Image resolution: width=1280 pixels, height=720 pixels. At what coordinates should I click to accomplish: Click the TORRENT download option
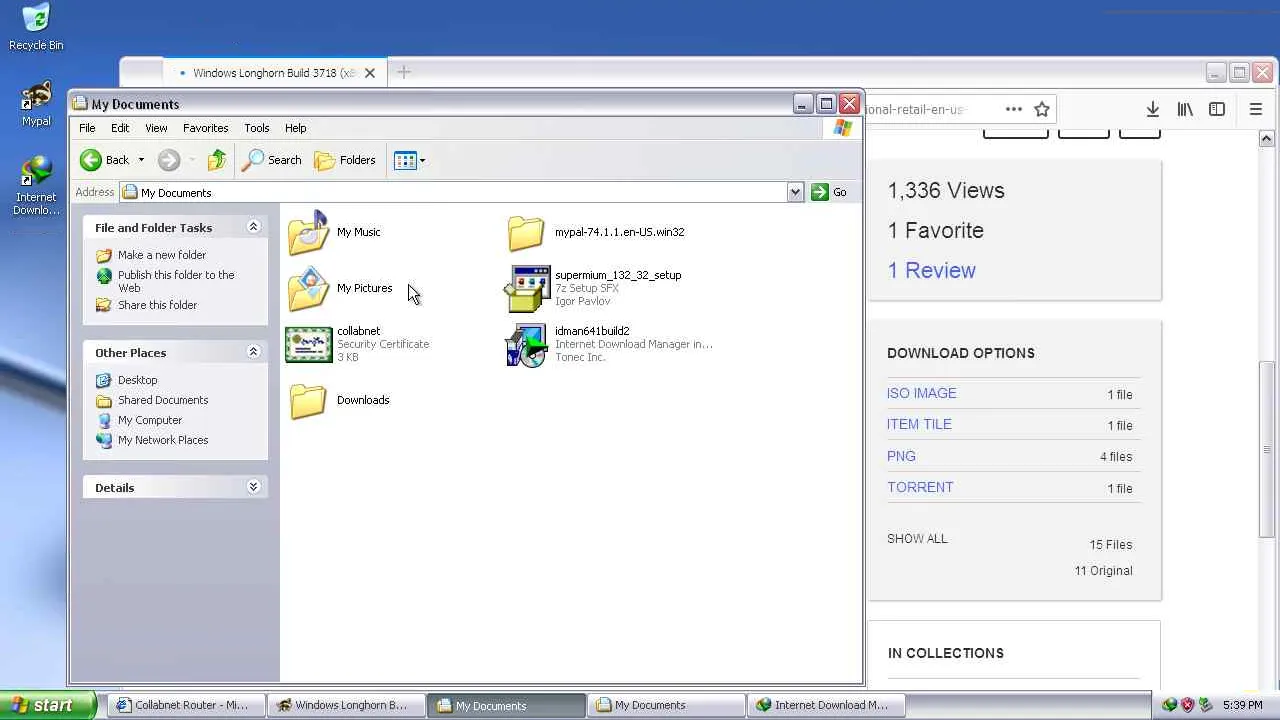(920, 487)
